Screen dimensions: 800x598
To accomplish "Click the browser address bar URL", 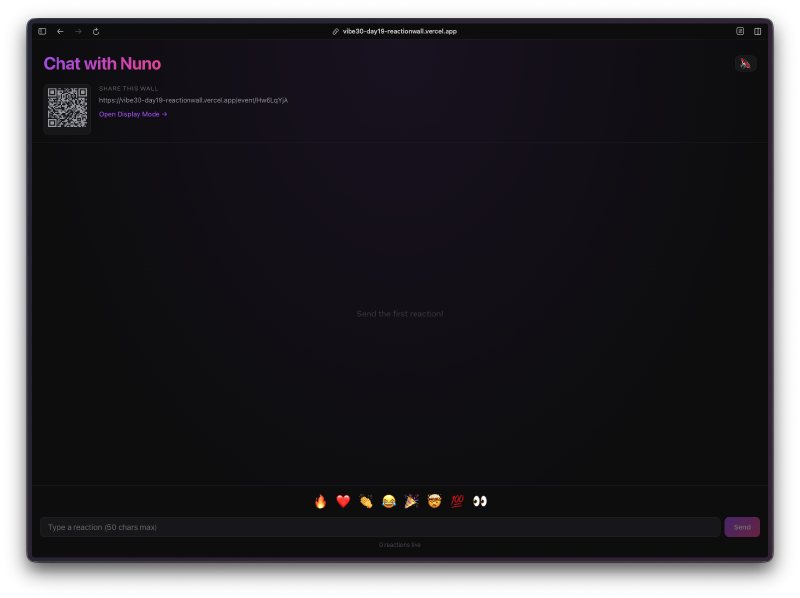I will [399, 31].
